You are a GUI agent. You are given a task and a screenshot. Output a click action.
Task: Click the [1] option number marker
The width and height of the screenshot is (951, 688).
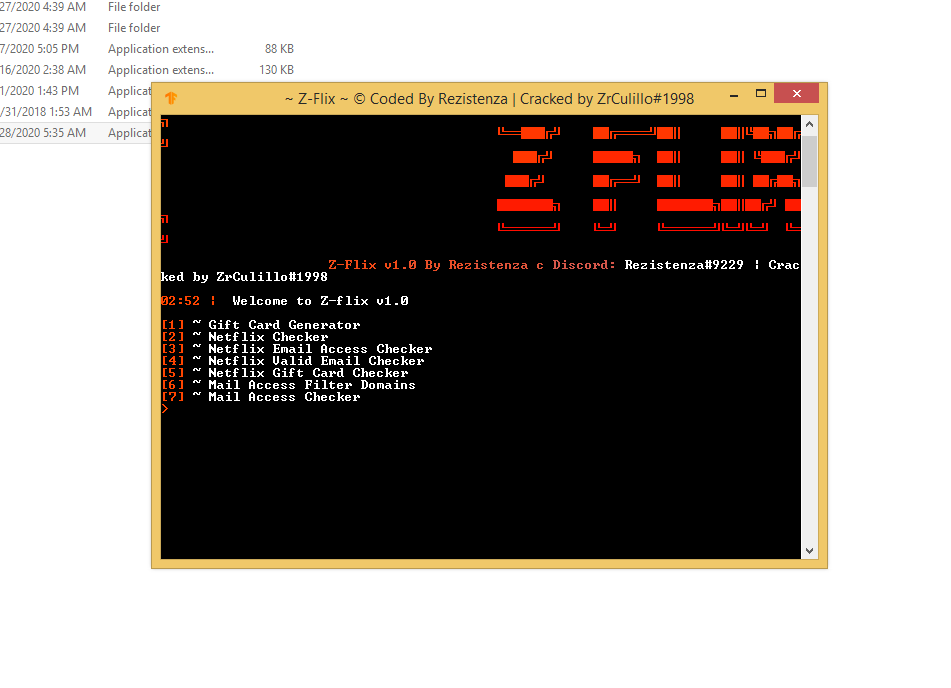171,324
